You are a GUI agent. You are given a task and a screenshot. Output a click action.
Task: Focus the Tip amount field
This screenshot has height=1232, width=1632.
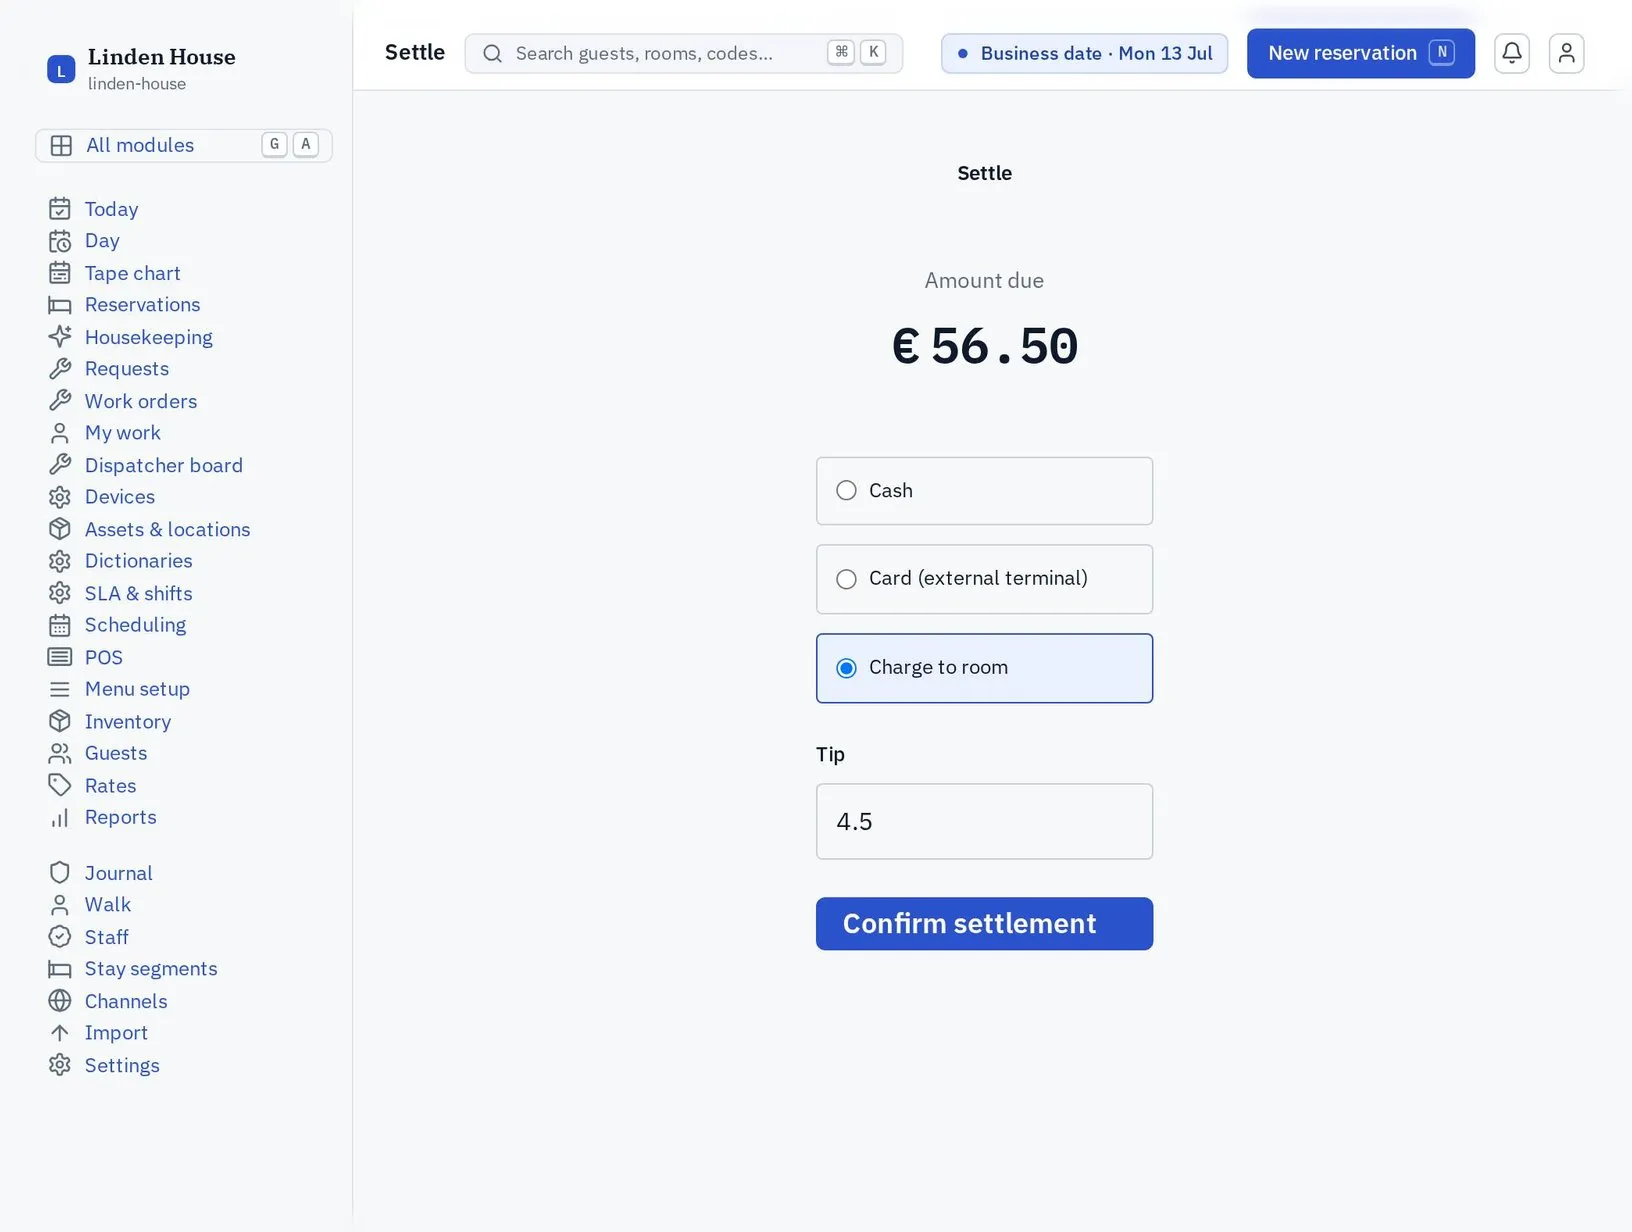tap(984, 821)
